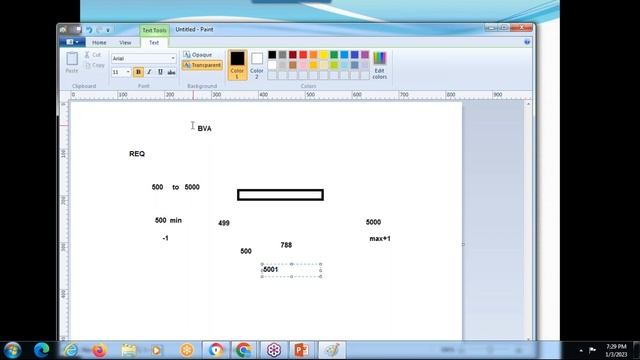
Task: Open Google Chrome from taskbar
Action: pyautogui.click(x=244, y=350)
